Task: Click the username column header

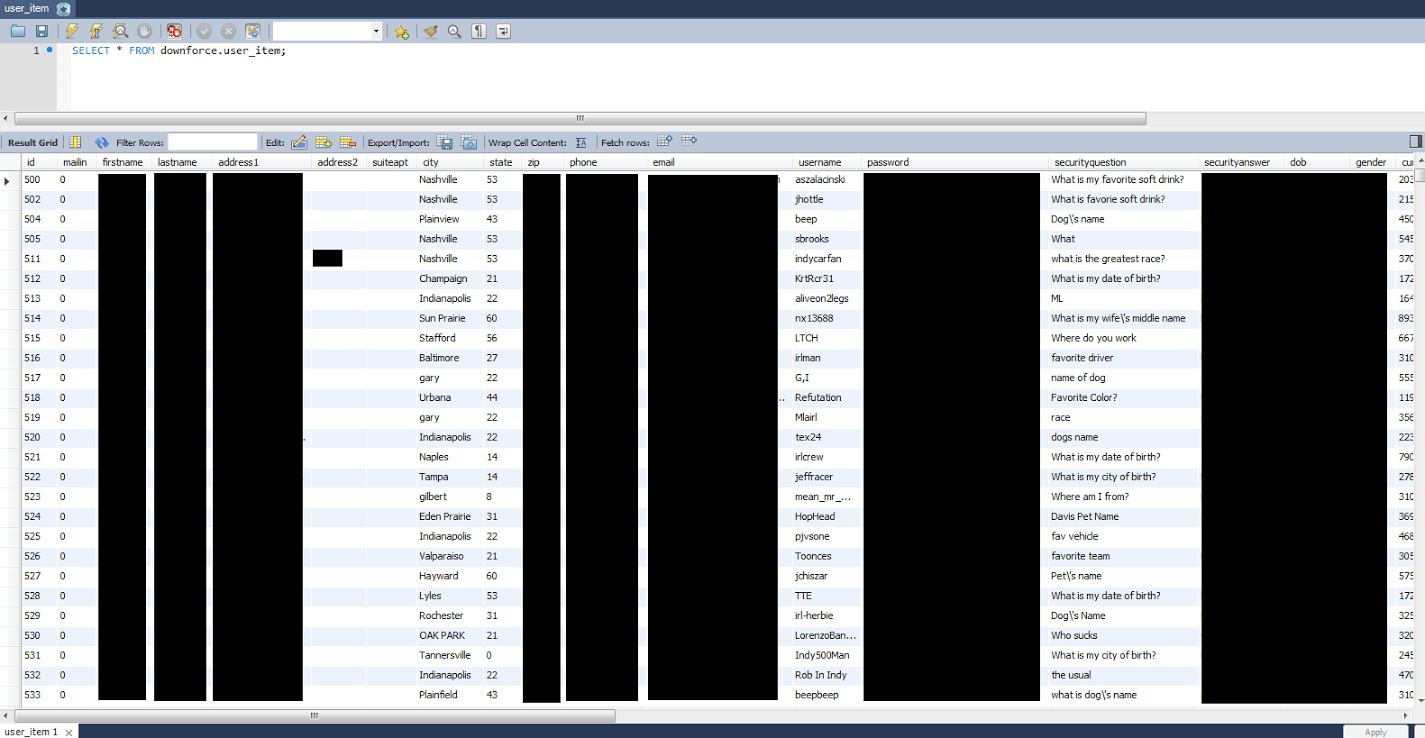Action: pyautogui.click(x=817, y=162)
